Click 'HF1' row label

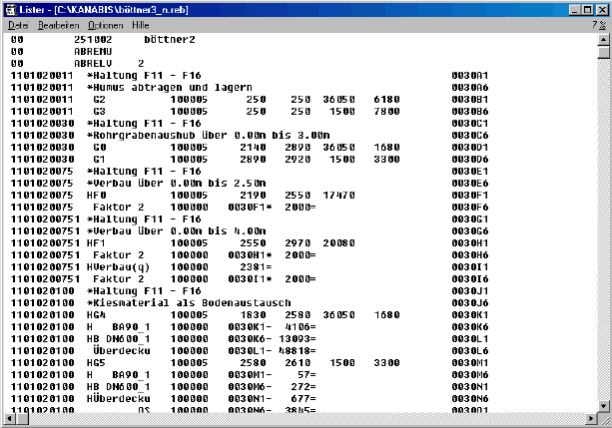96,243
